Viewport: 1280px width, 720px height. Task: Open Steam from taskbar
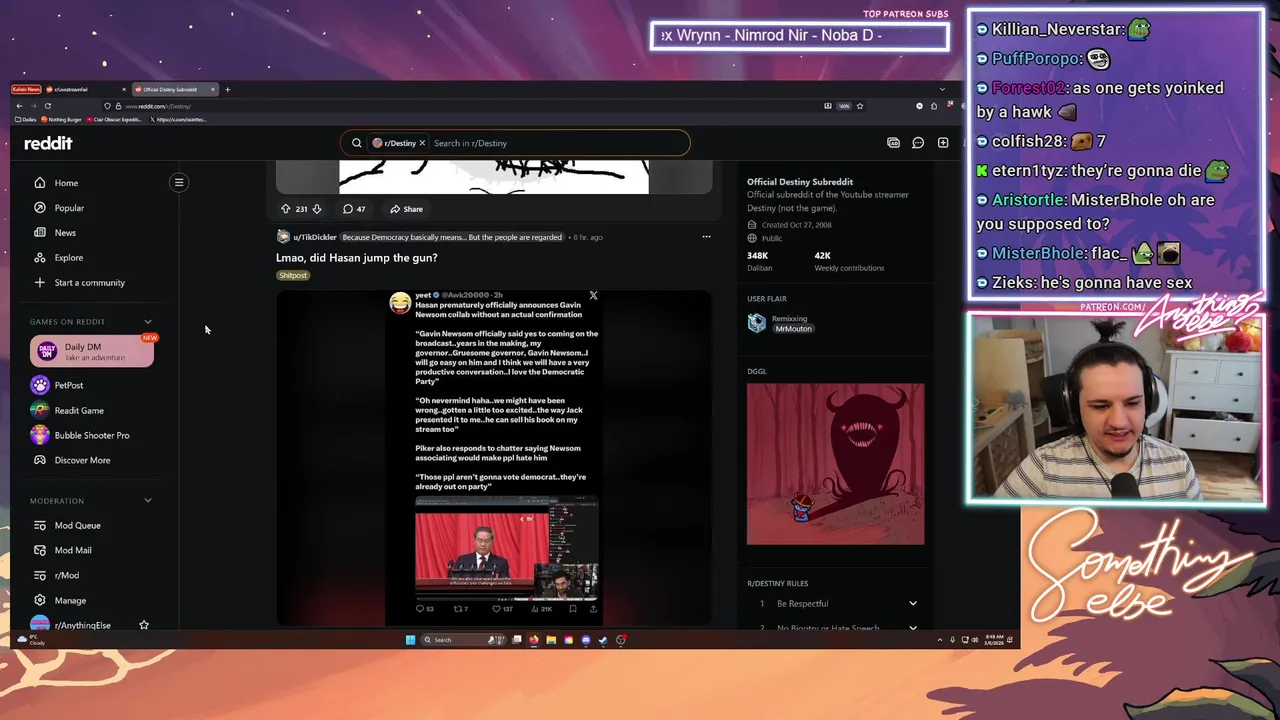603,640
